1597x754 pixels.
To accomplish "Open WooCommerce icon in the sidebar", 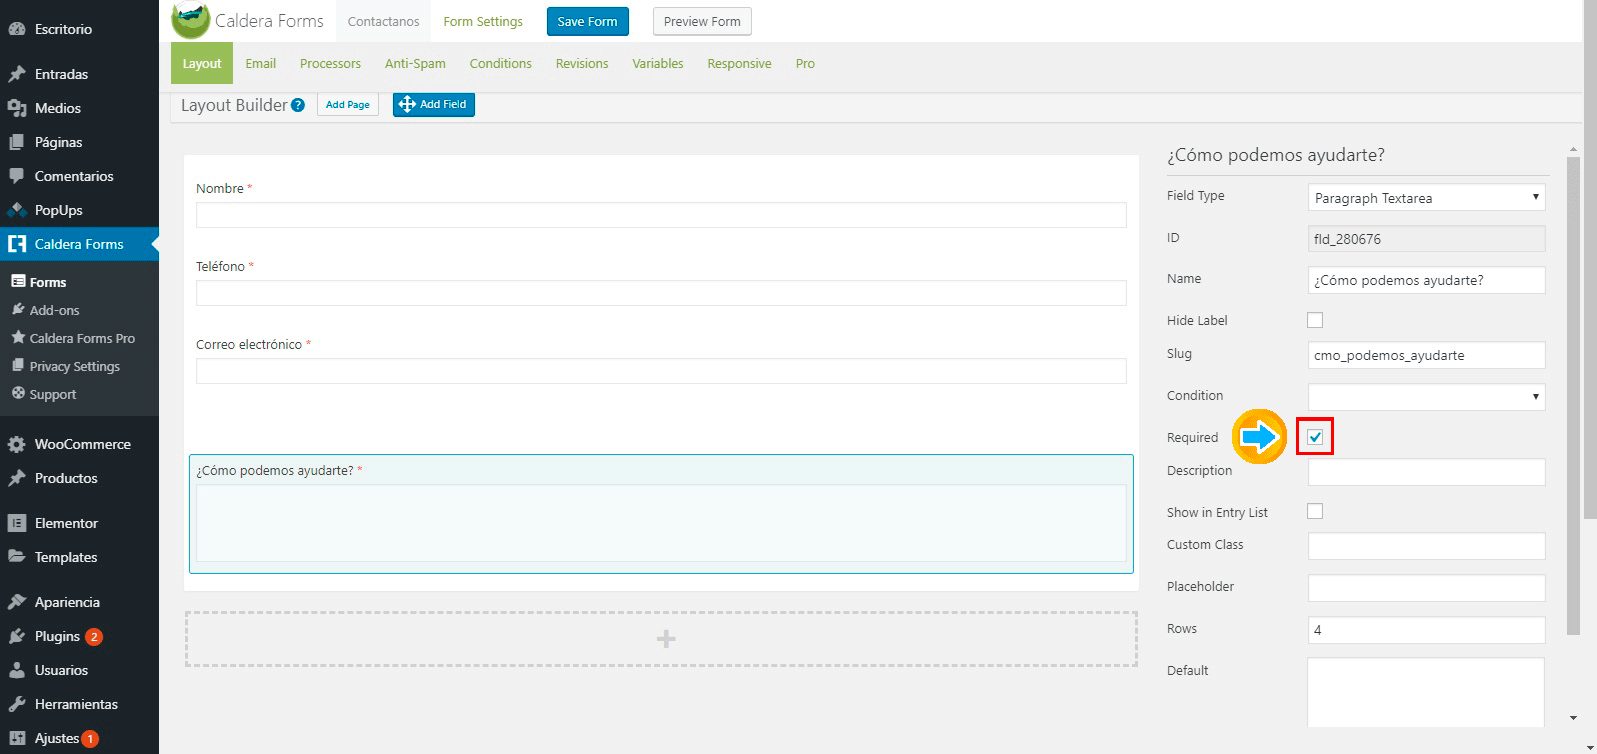I will (17, 444).
